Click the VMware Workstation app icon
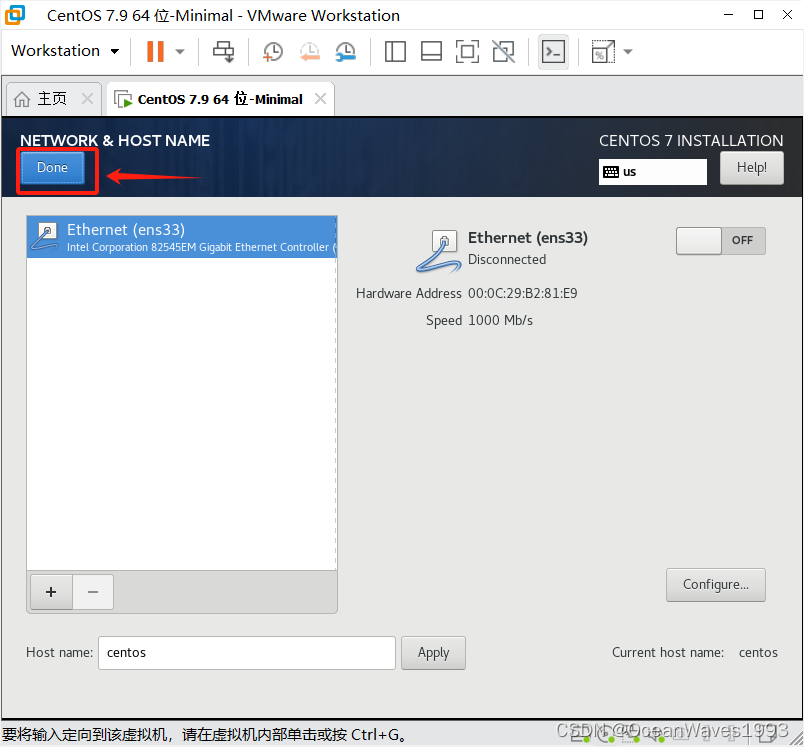 [x=15, y=15]
